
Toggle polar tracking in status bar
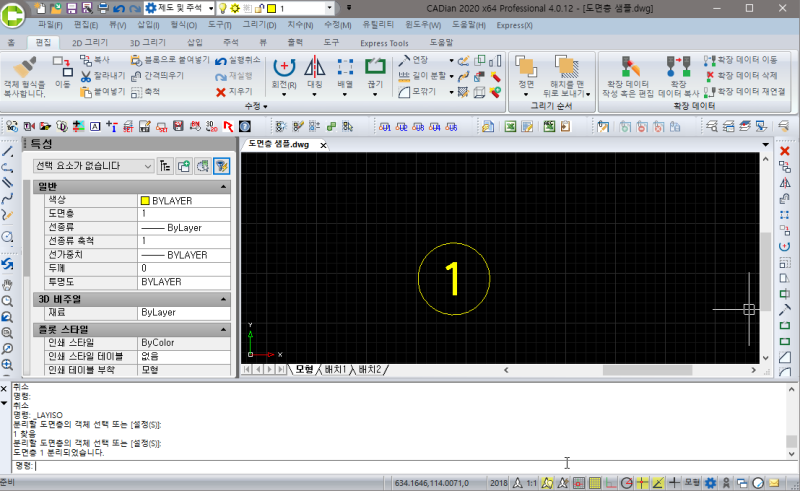pyautogui.click(x=626, y=482)
